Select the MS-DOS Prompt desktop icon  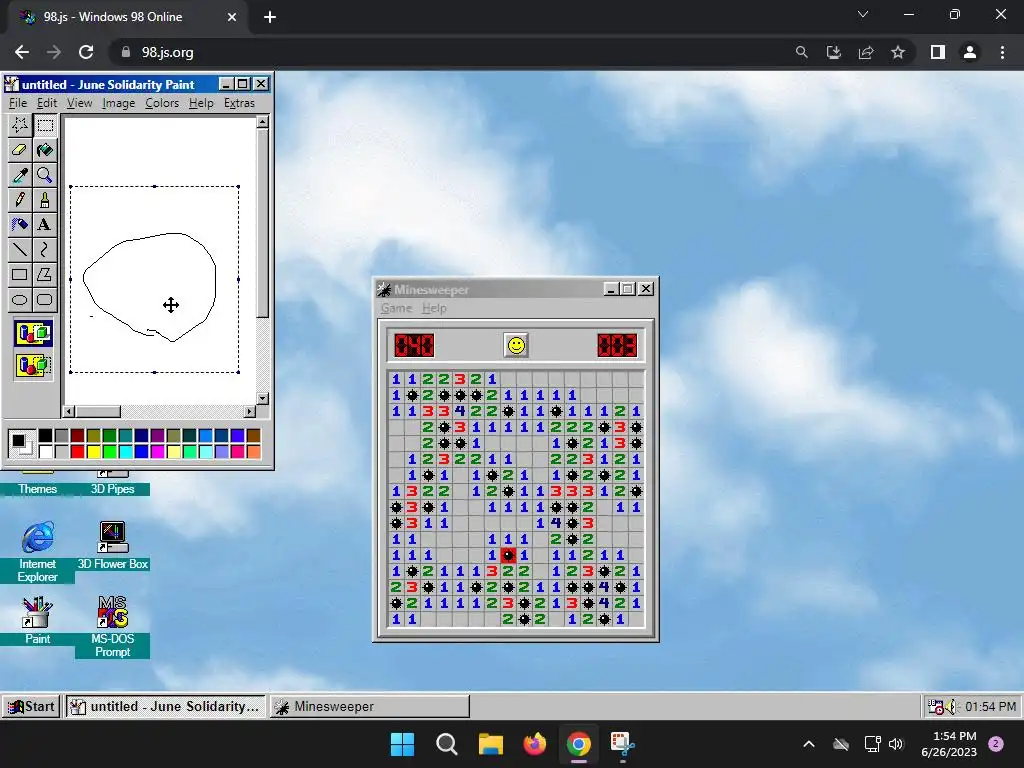pyautogui.click(x=112, y=626)
